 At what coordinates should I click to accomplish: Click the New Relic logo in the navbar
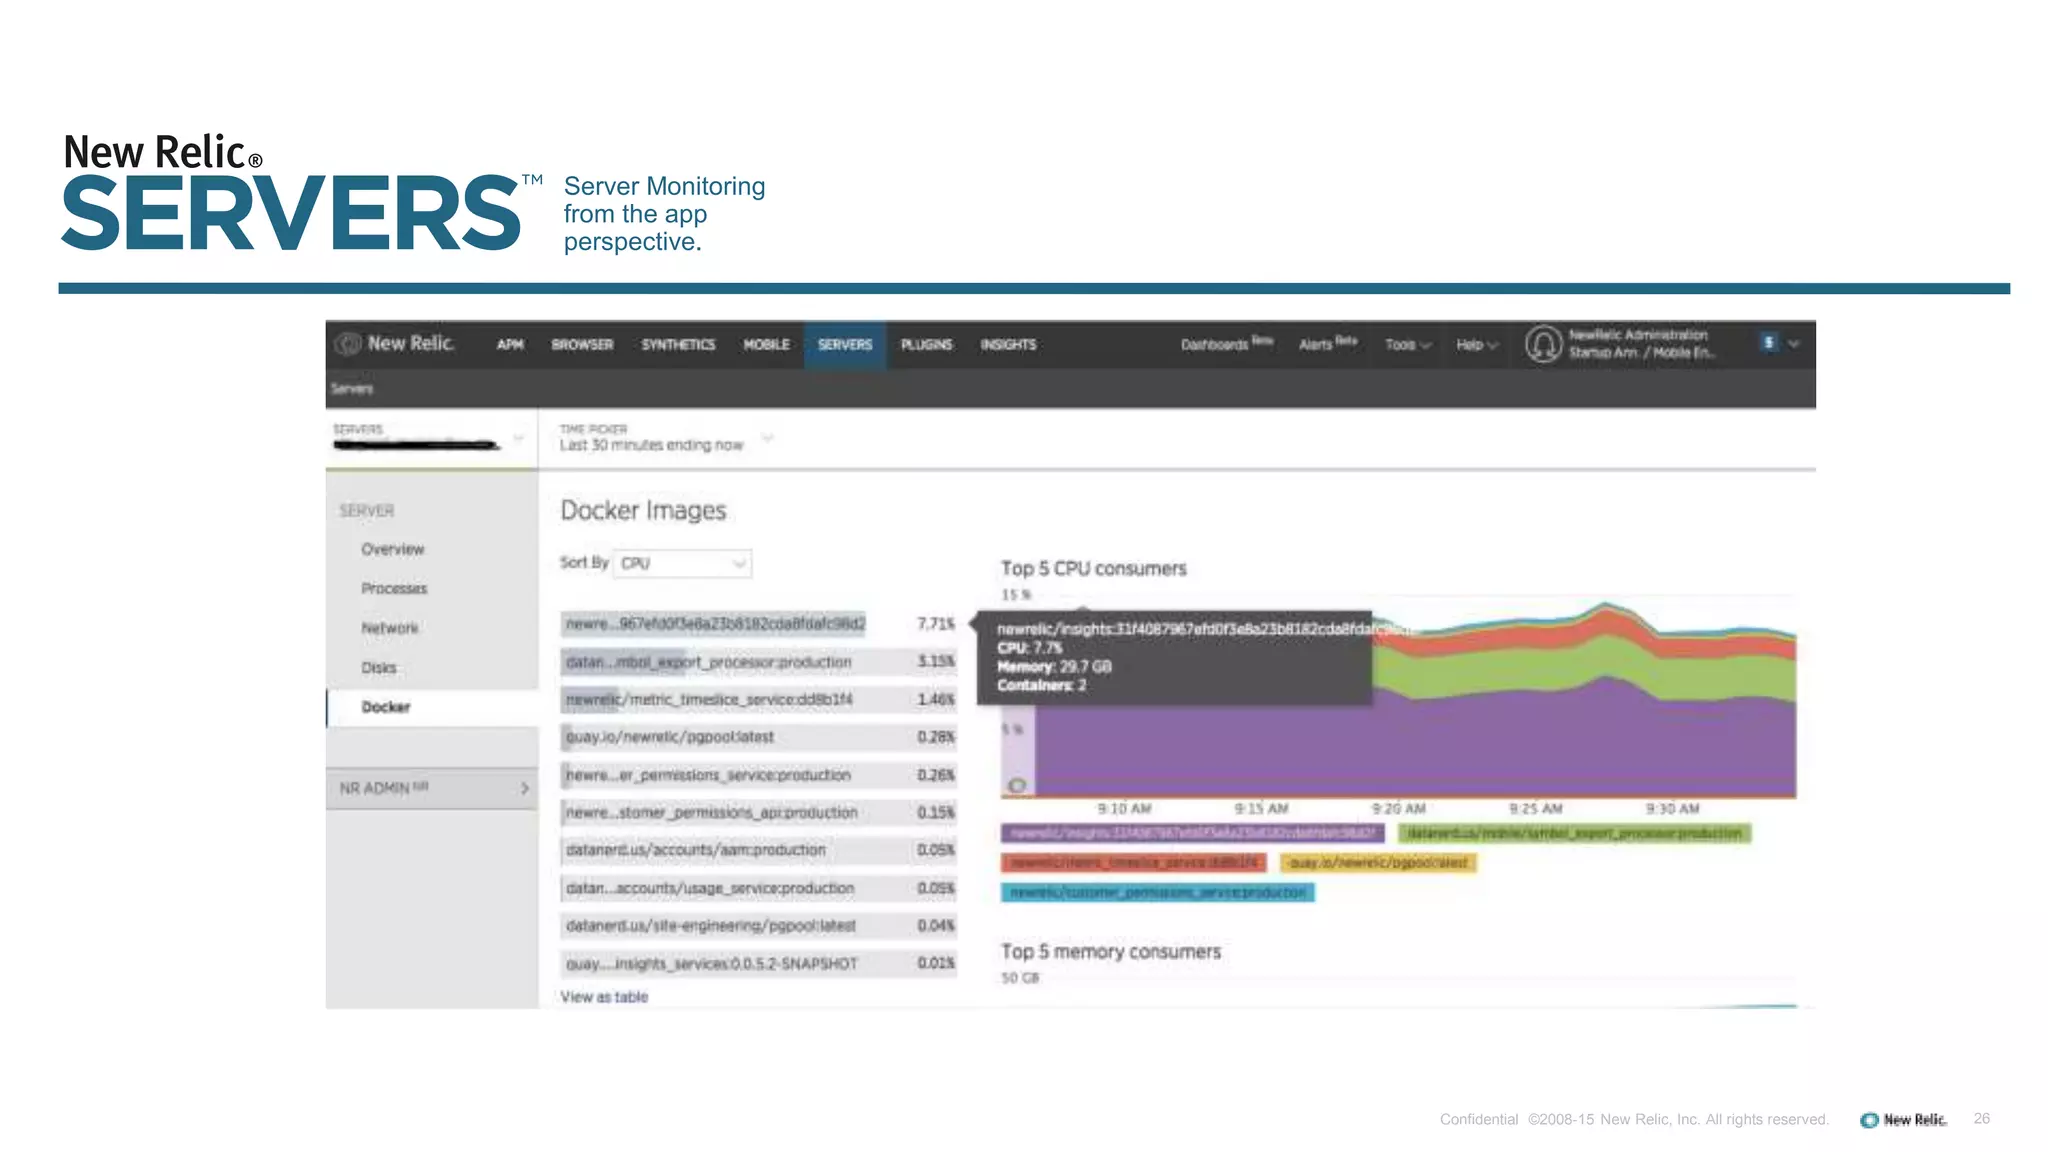[x=396, y=344]
